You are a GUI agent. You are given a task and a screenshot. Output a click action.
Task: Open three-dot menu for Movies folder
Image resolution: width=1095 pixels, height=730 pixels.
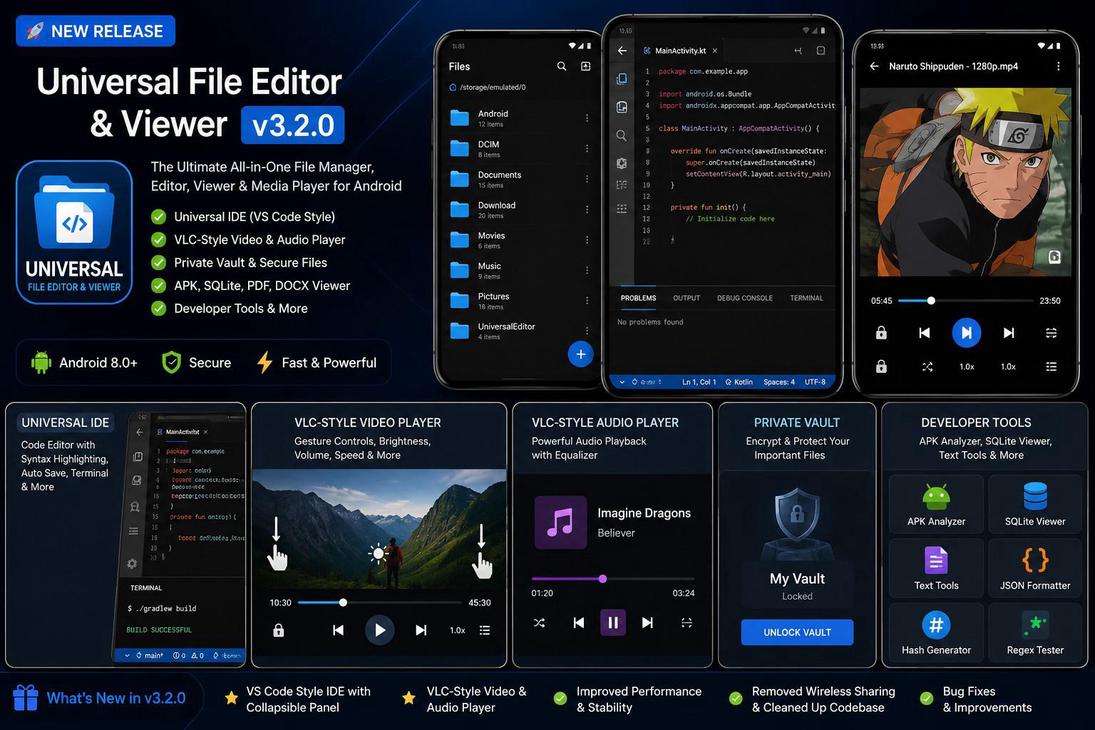click(x=587, y=240)
